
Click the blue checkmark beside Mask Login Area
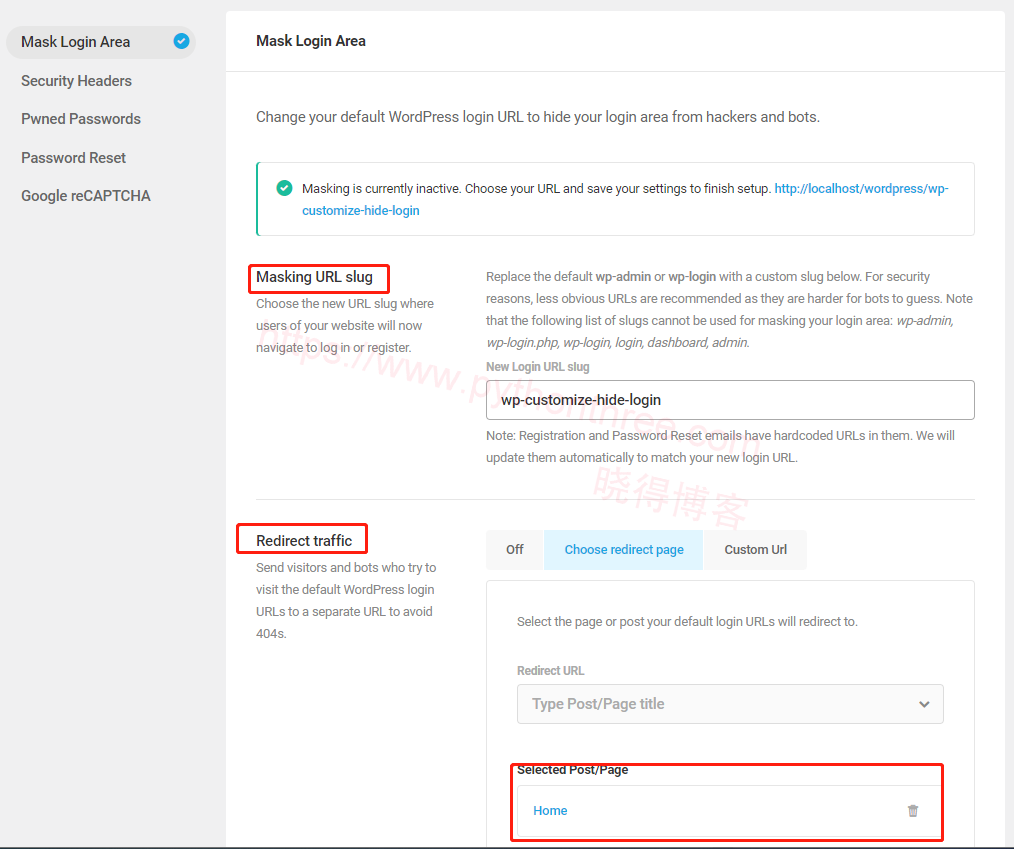(x=181, y=41)
